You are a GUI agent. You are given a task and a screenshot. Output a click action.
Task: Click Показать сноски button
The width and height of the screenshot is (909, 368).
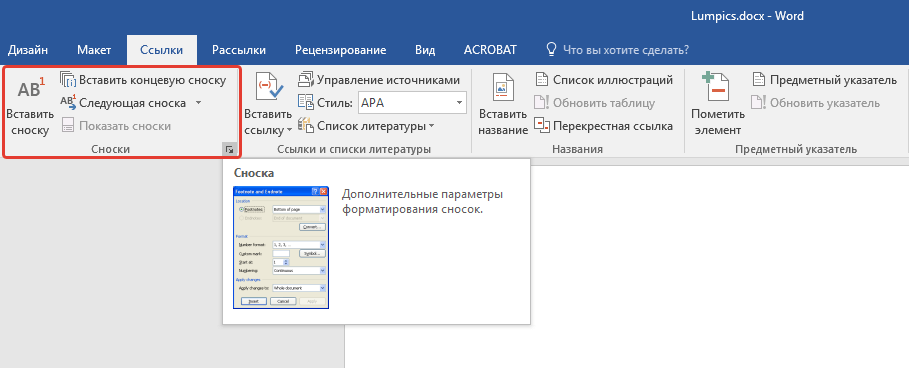click(x=116, y=126)
